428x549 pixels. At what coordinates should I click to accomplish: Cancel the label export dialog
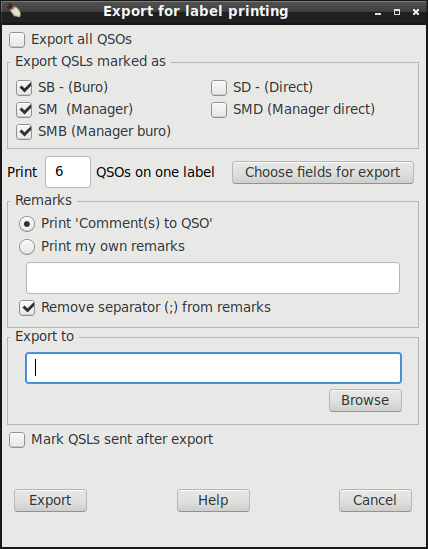coord(375,501)
